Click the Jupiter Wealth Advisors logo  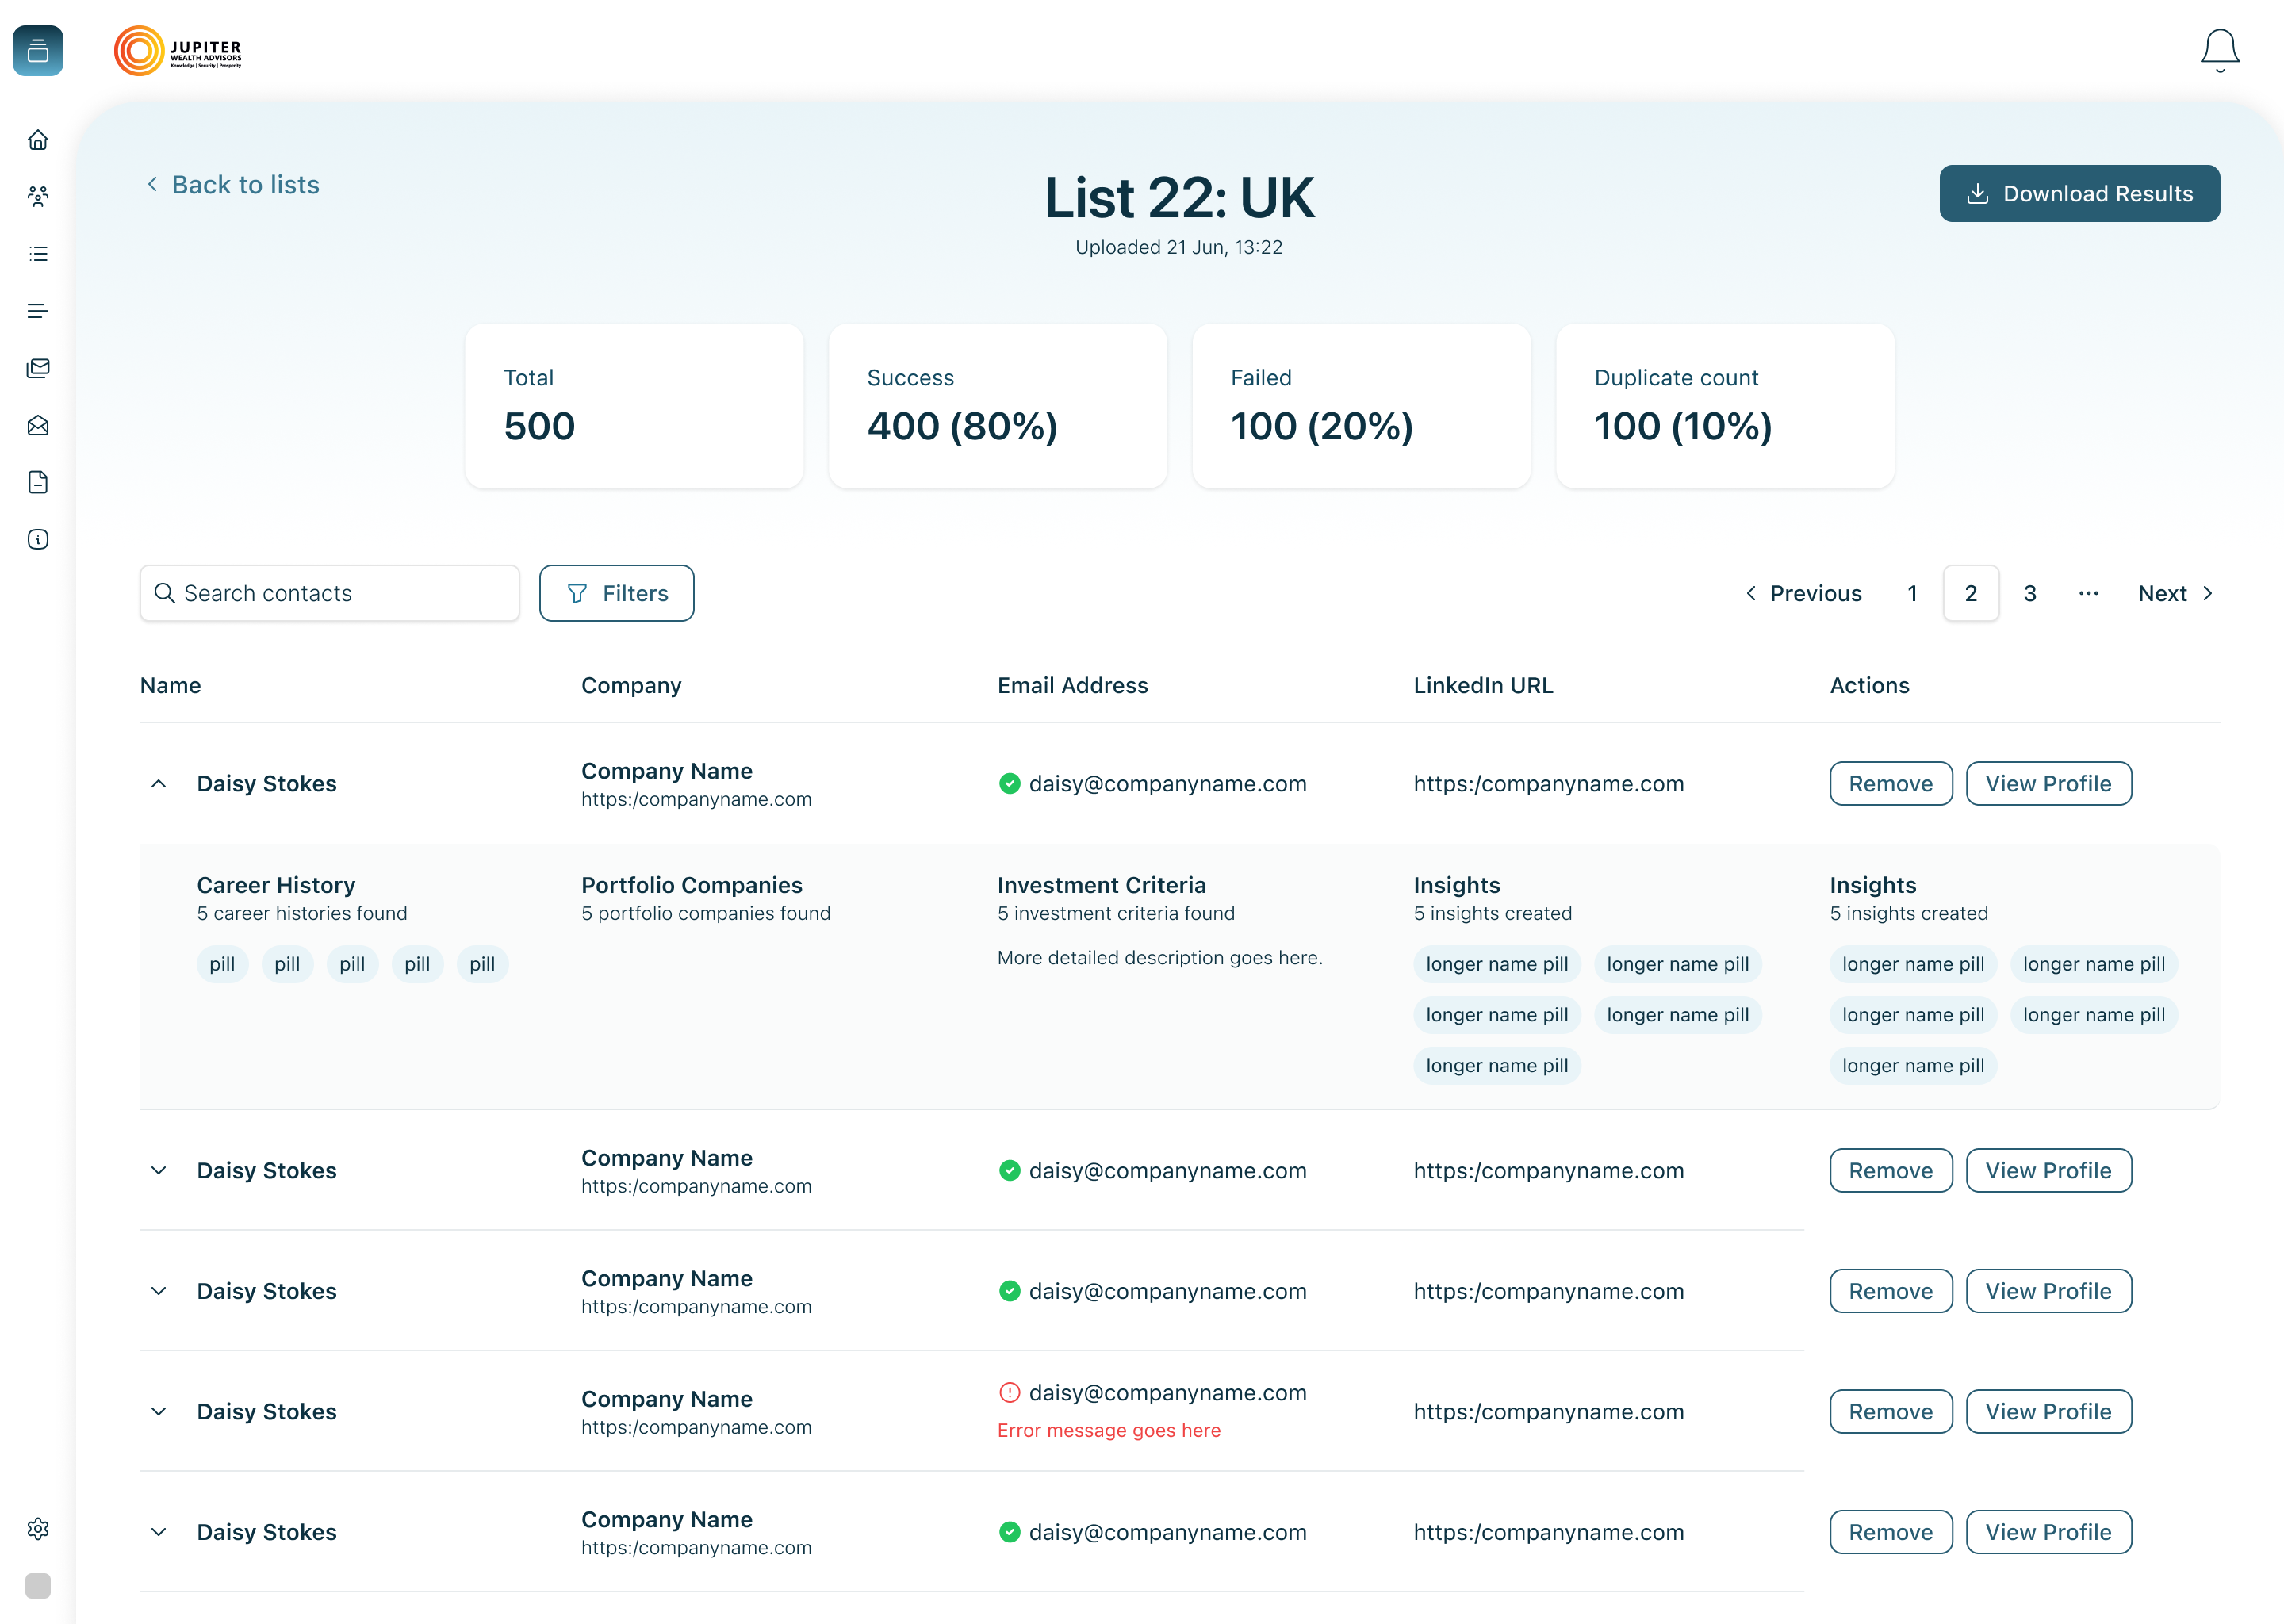(x=178, y=50)
